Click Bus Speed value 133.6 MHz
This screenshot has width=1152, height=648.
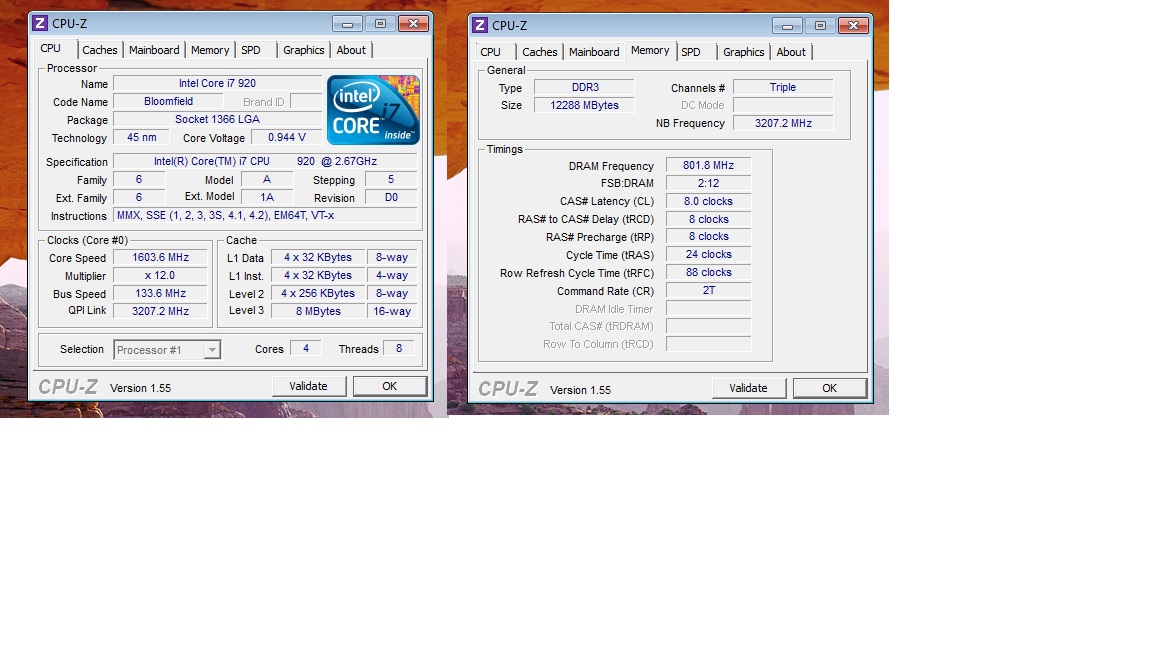tap(160, 293)
